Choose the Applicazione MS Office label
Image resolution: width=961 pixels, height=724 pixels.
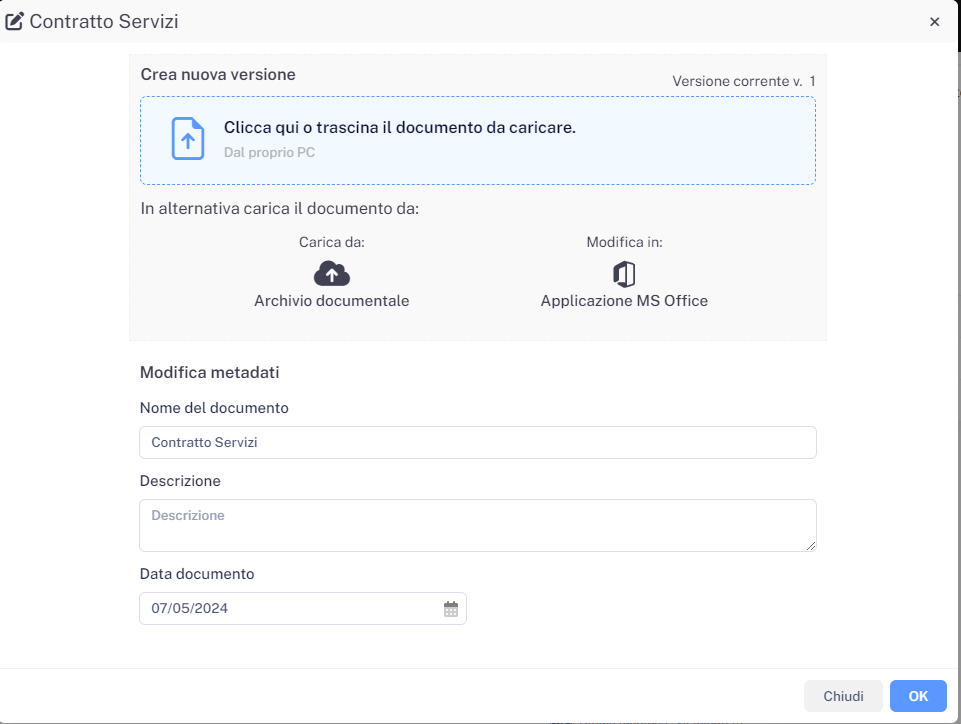(x=624, y=301)
